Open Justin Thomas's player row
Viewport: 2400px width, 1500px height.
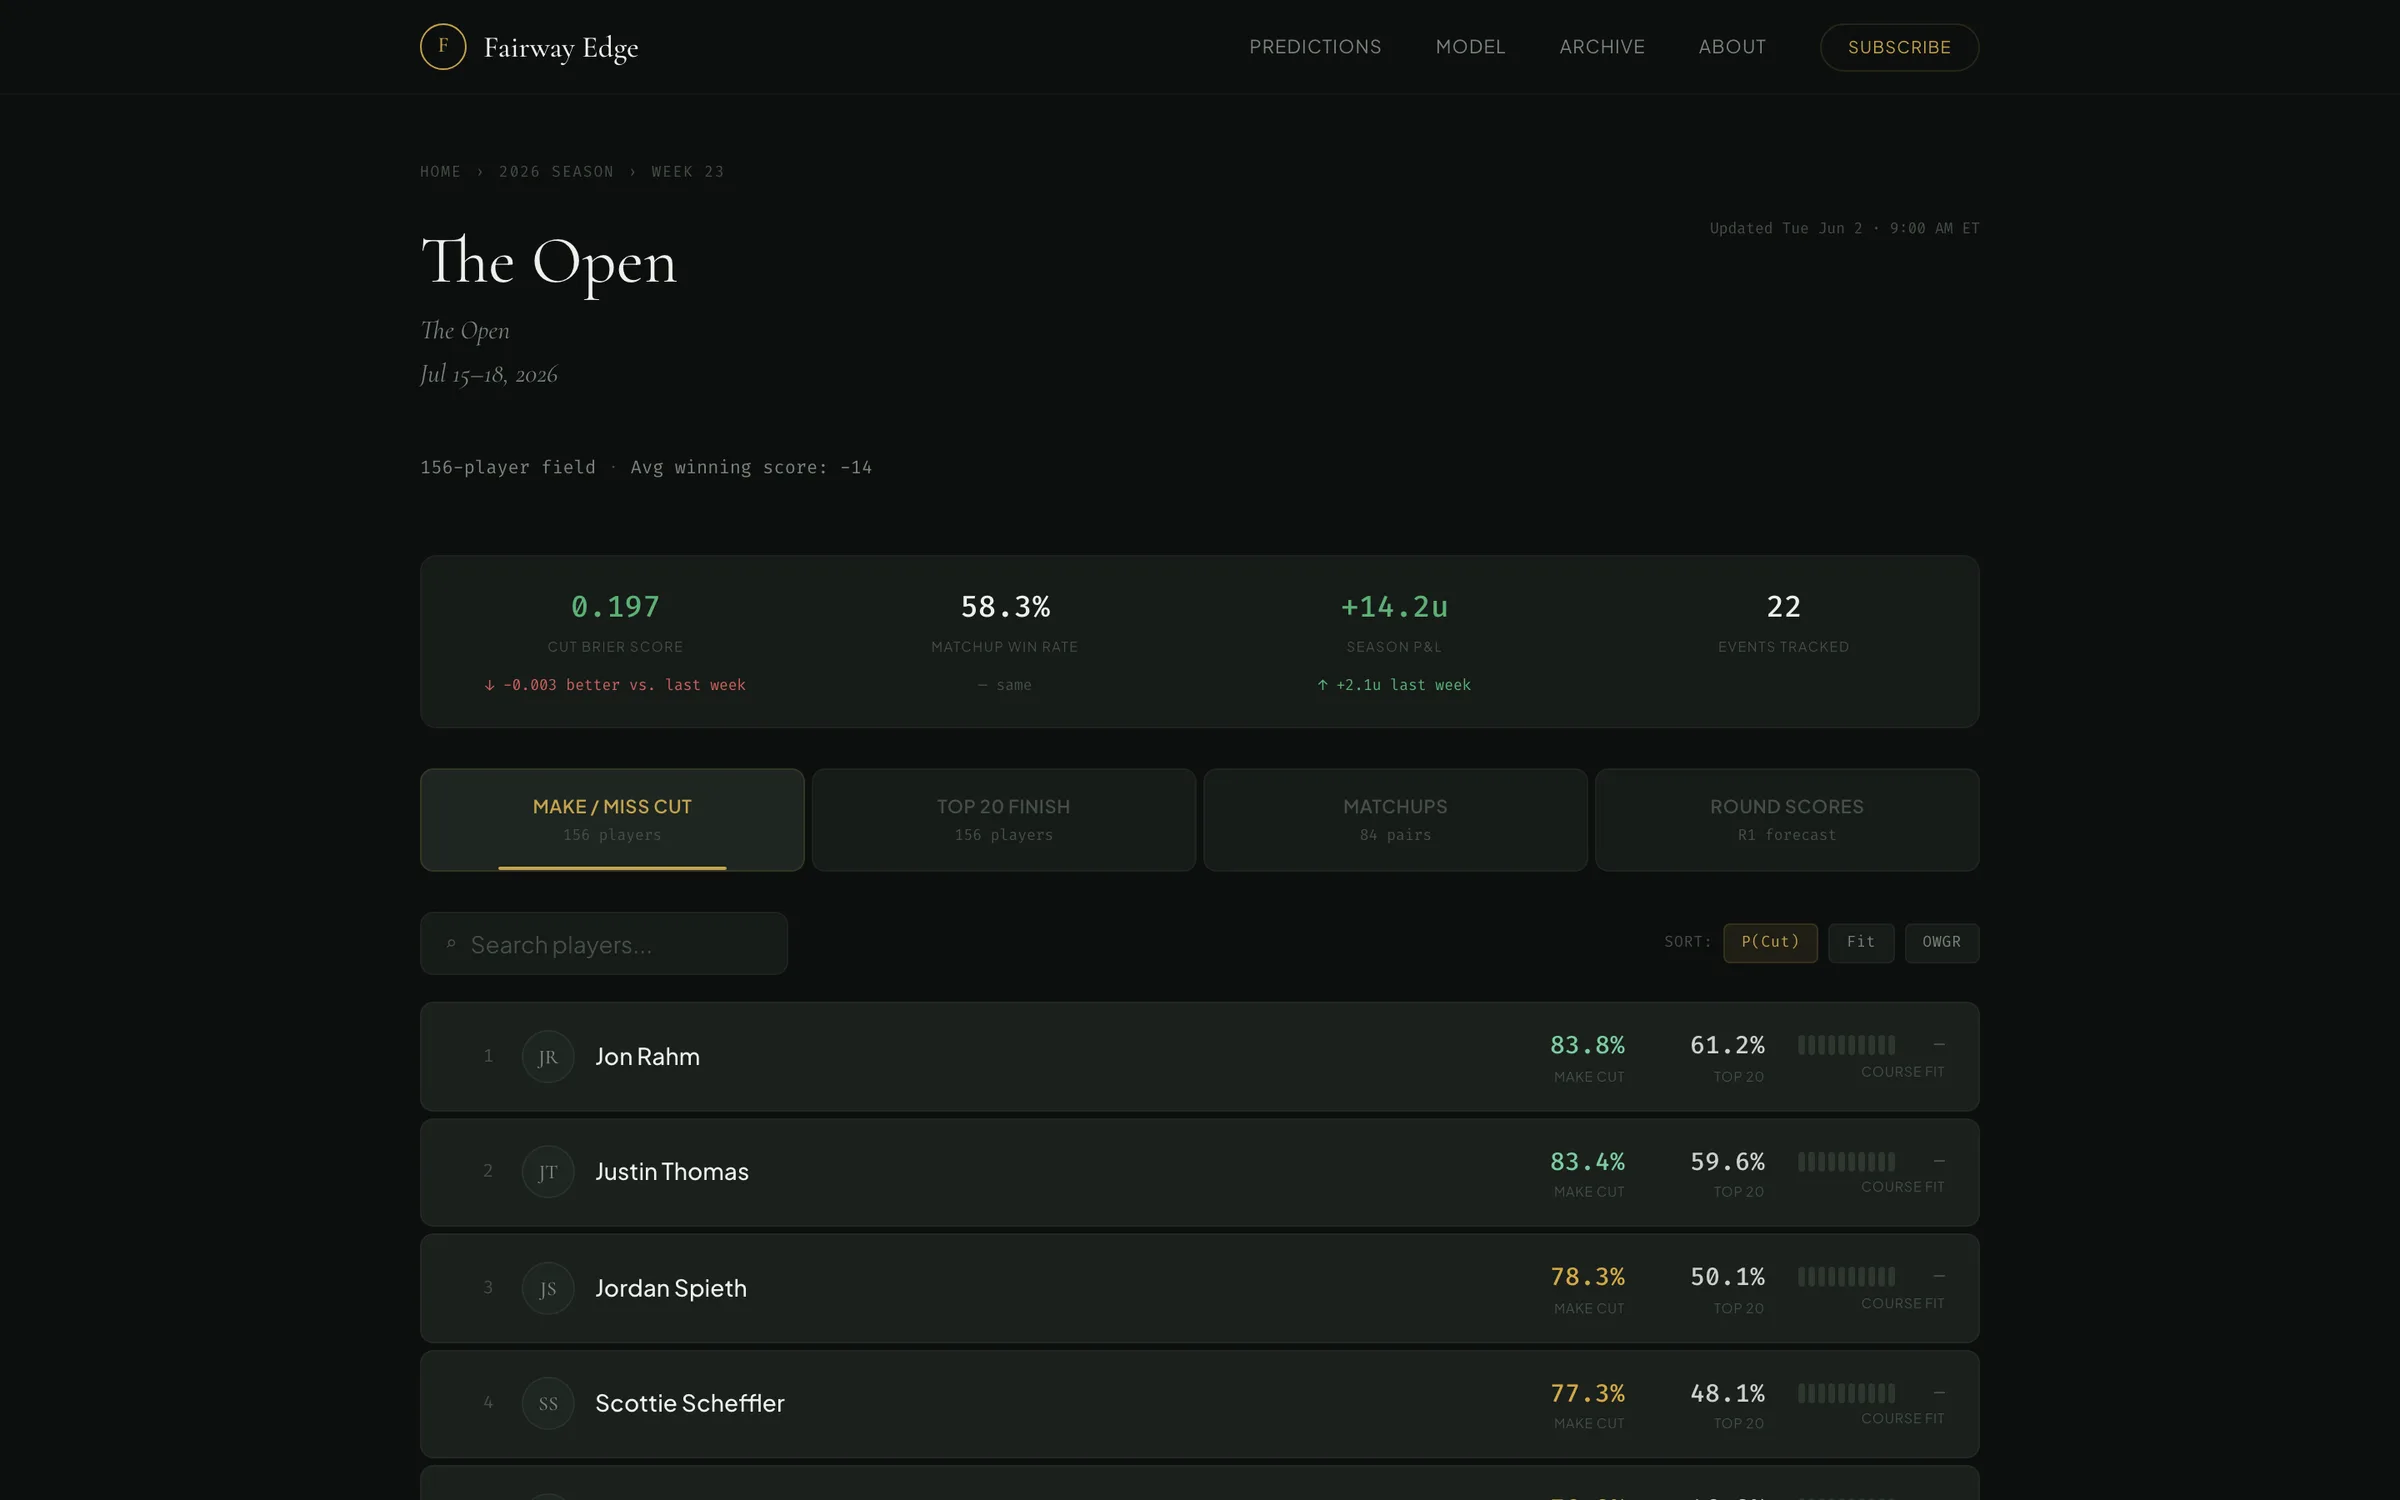click(x=1199, y=1172)
